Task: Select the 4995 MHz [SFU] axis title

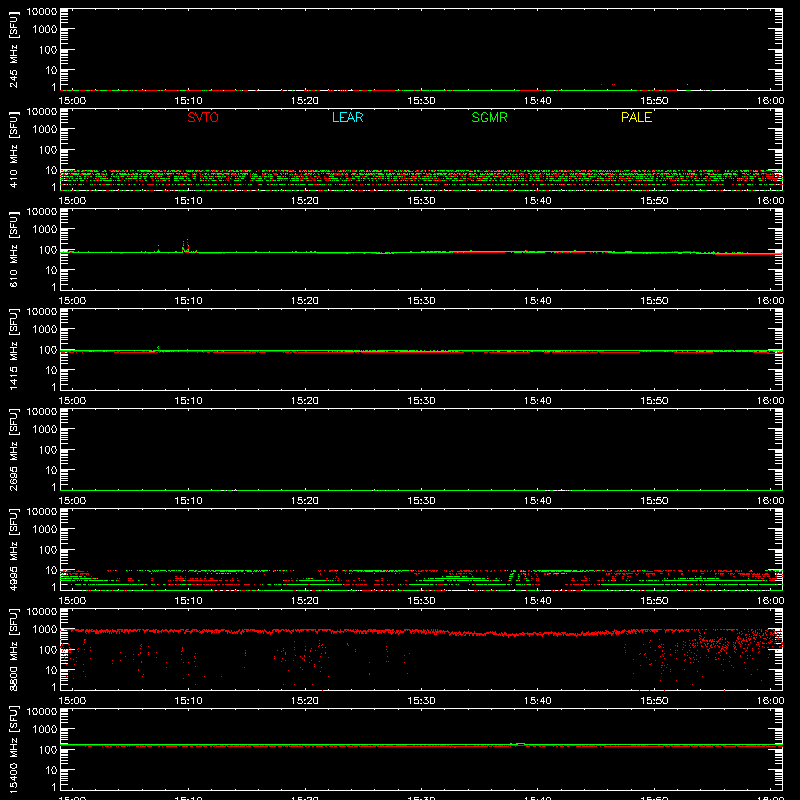Action: pos(13,549)
